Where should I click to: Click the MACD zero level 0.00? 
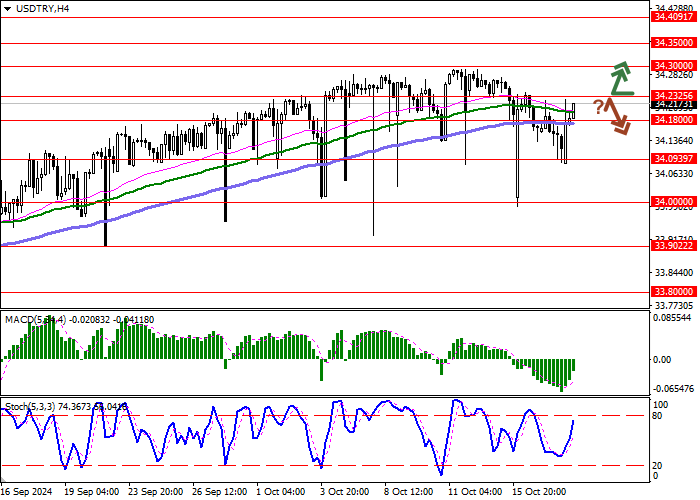point(662,360)
